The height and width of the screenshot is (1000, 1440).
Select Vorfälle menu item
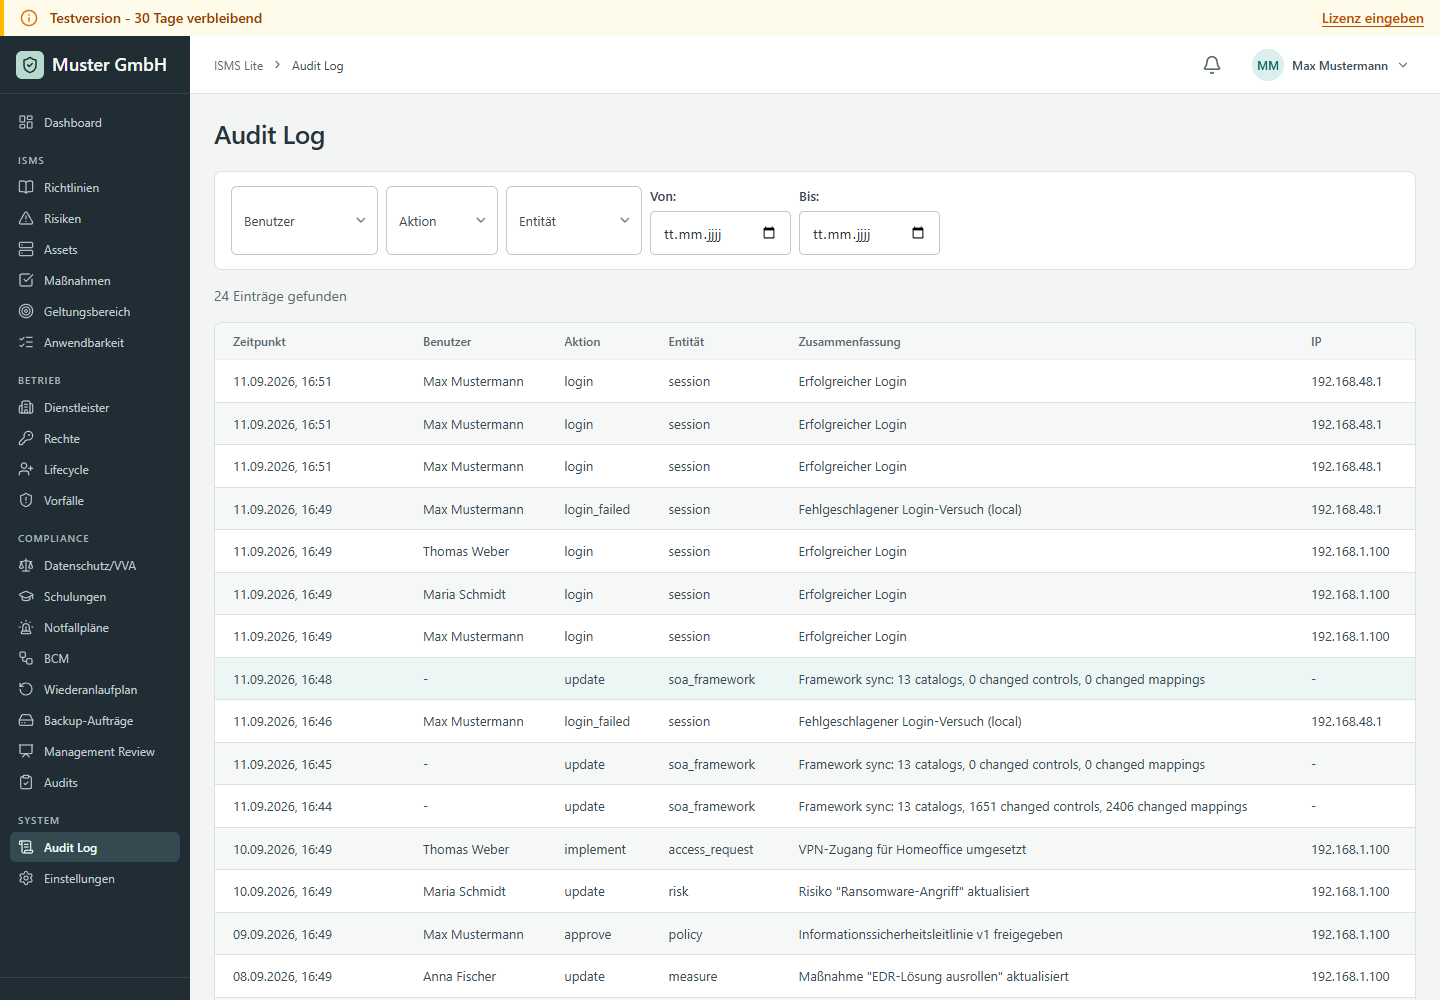pyautogui.click(x=95, y=500)
